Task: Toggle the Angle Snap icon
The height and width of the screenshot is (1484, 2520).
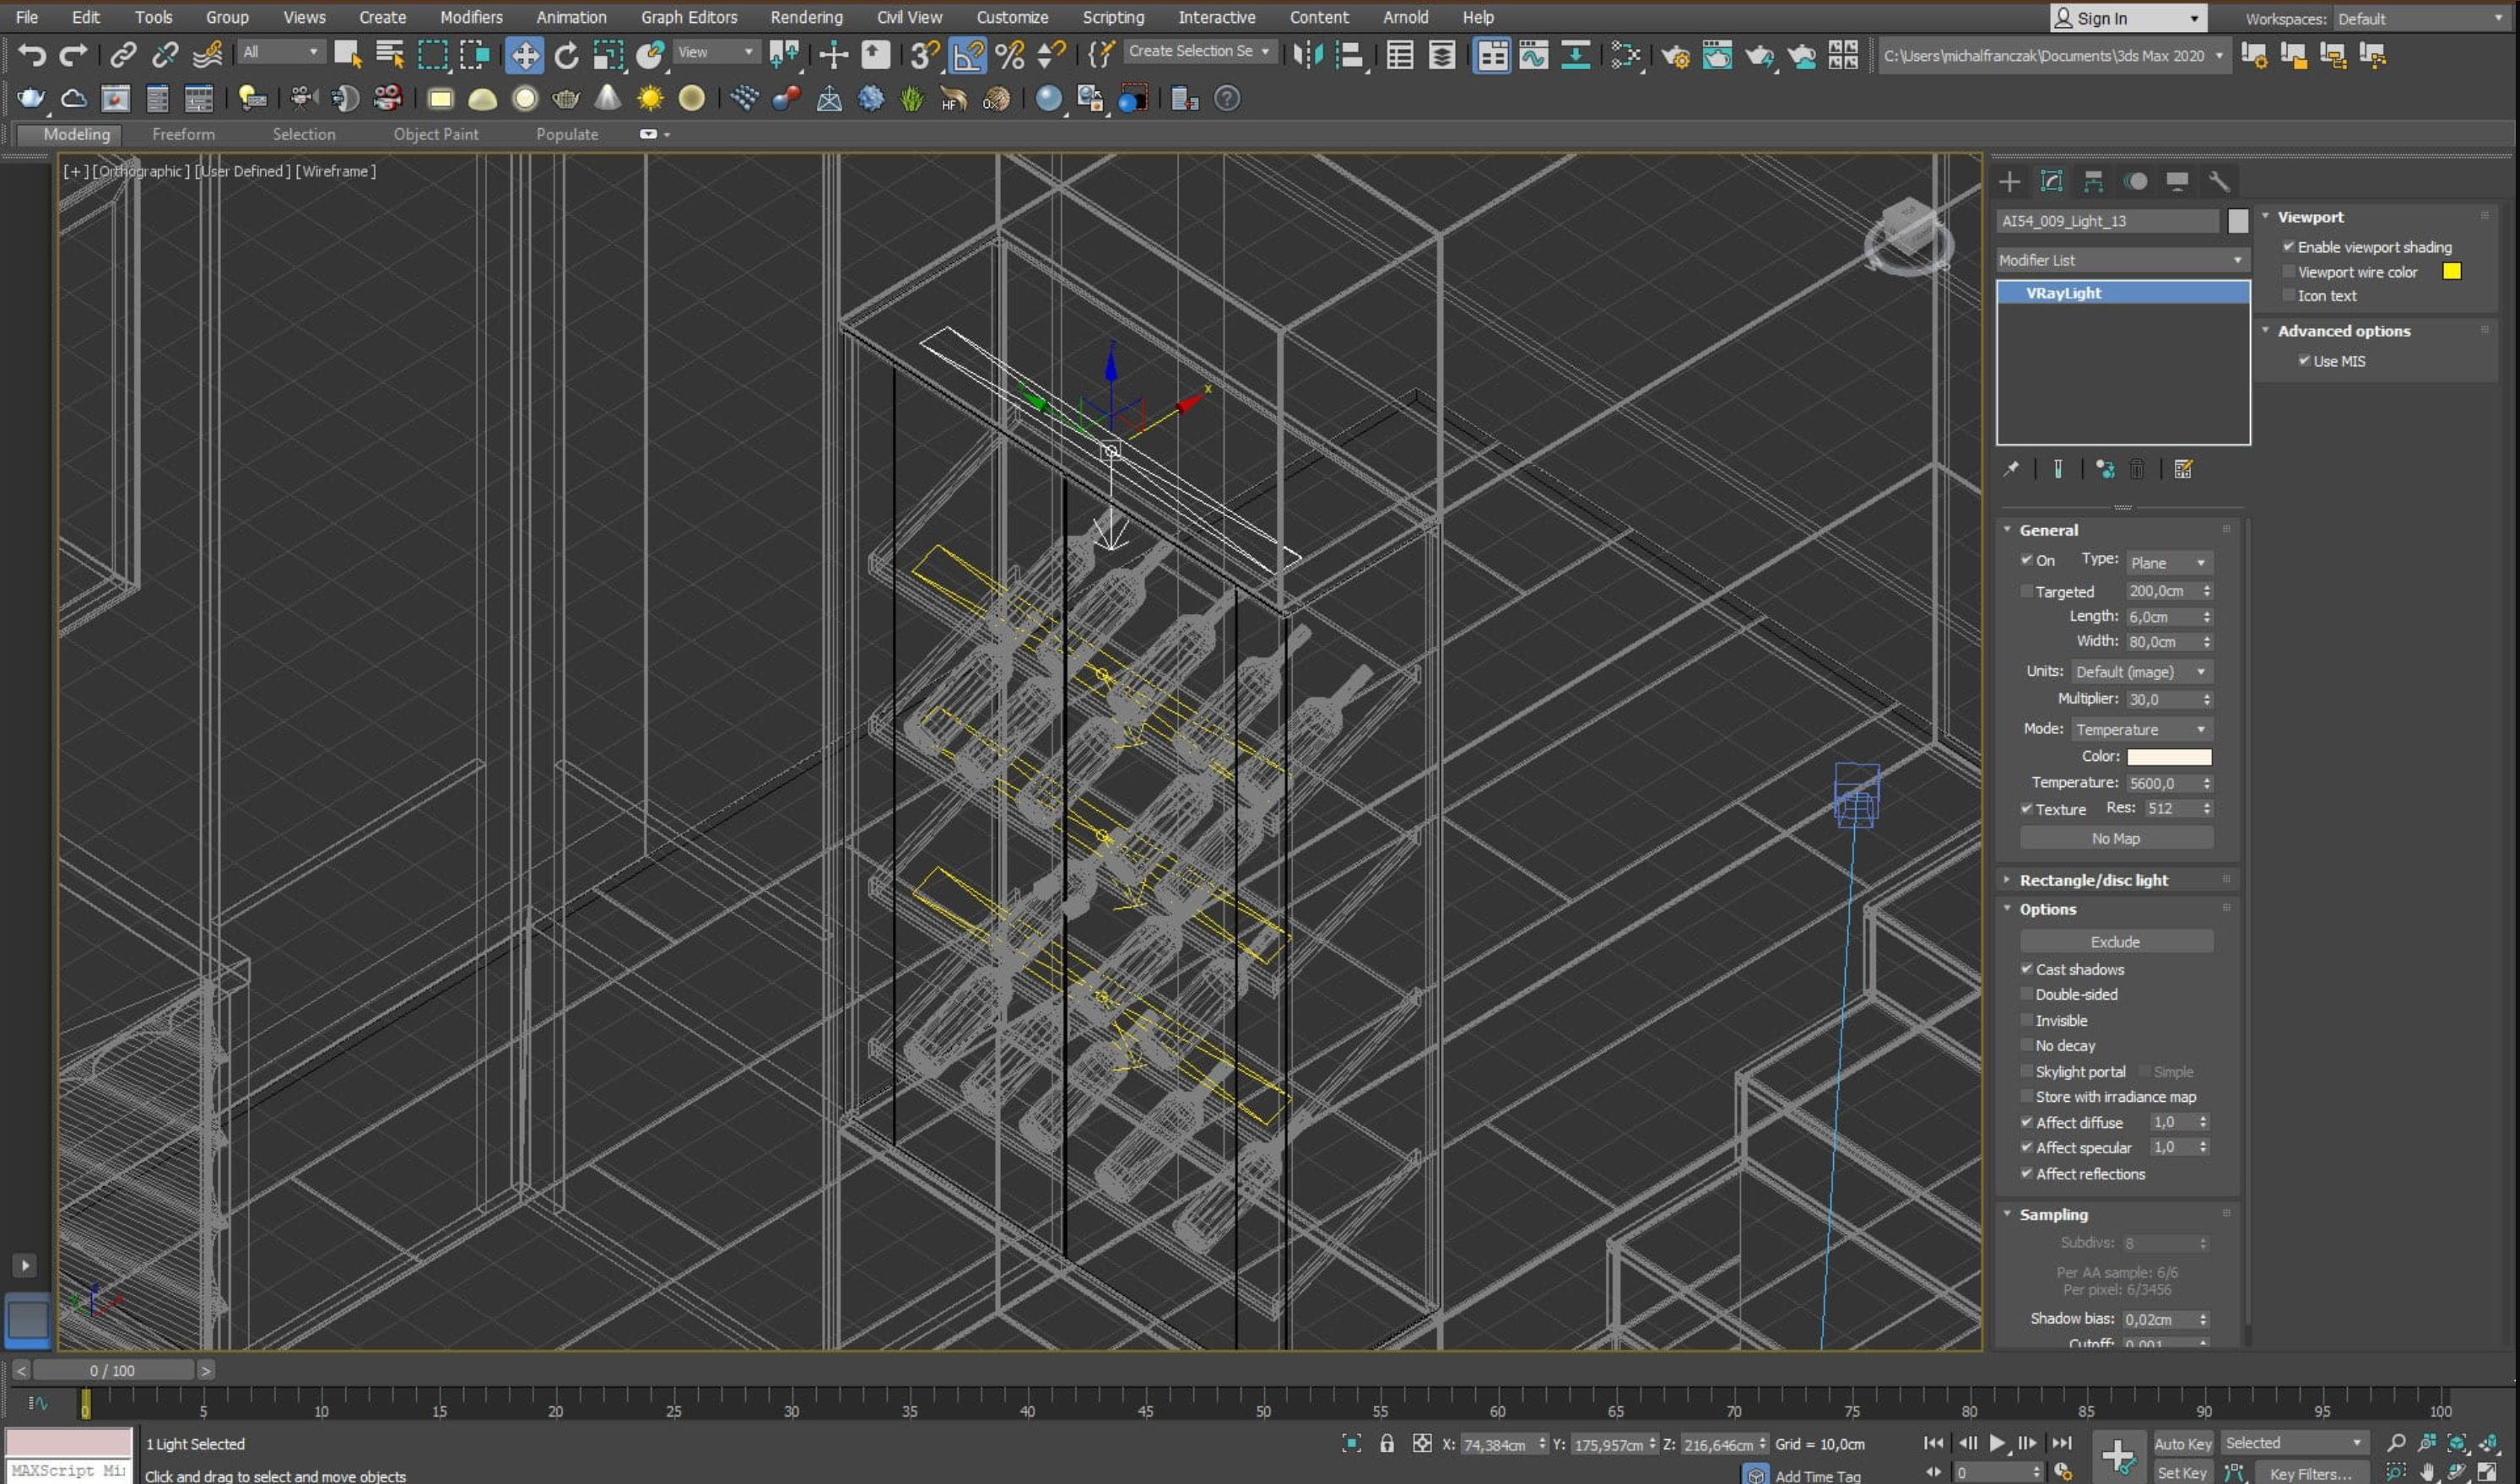Action: (x=967, y=55)
